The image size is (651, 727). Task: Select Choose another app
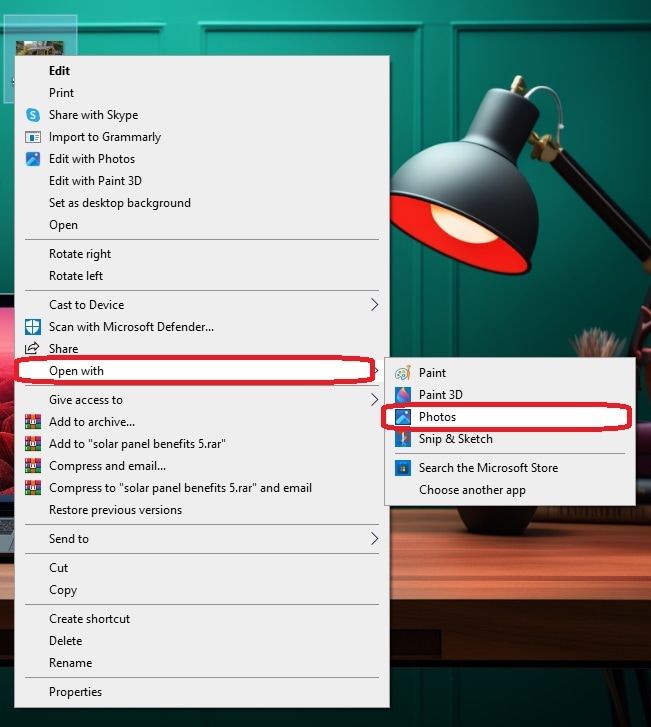[x=510, y=490]
